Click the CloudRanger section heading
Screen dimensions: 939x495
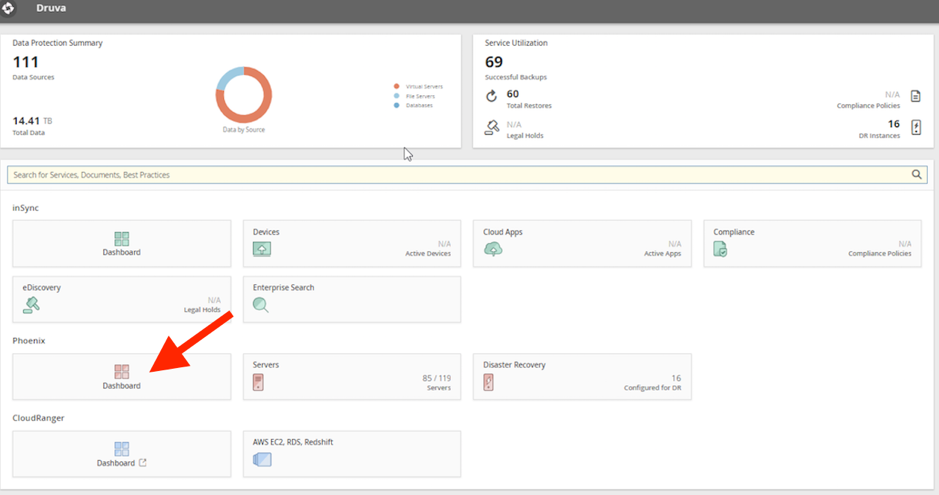tap(38, 418)
